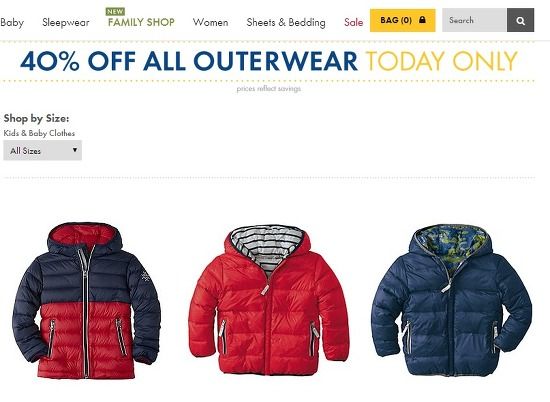Click the NEW badge above Family Shop
The height and width of the screenshot is (402, 550).
click(115, 12)
